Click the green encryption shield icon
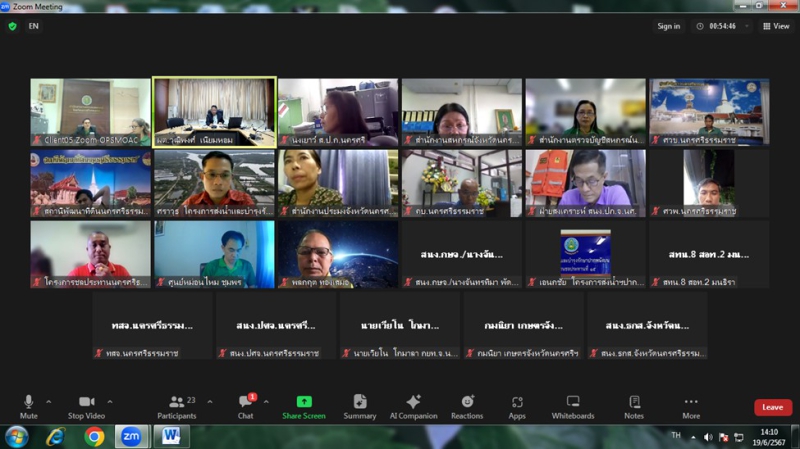 click(13, 26)
